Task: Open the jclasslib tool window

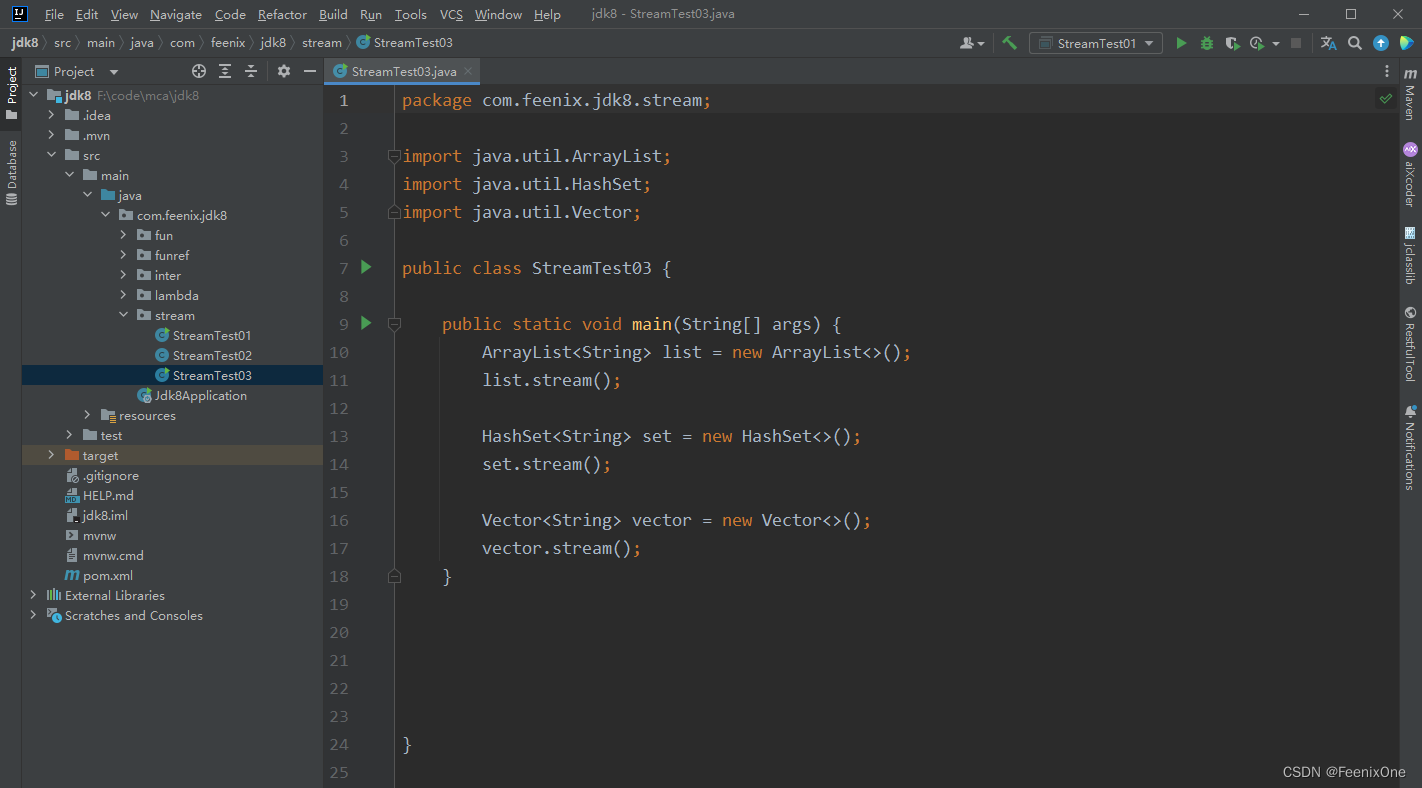Action: pyautogui.click(x=1410, y=255)
